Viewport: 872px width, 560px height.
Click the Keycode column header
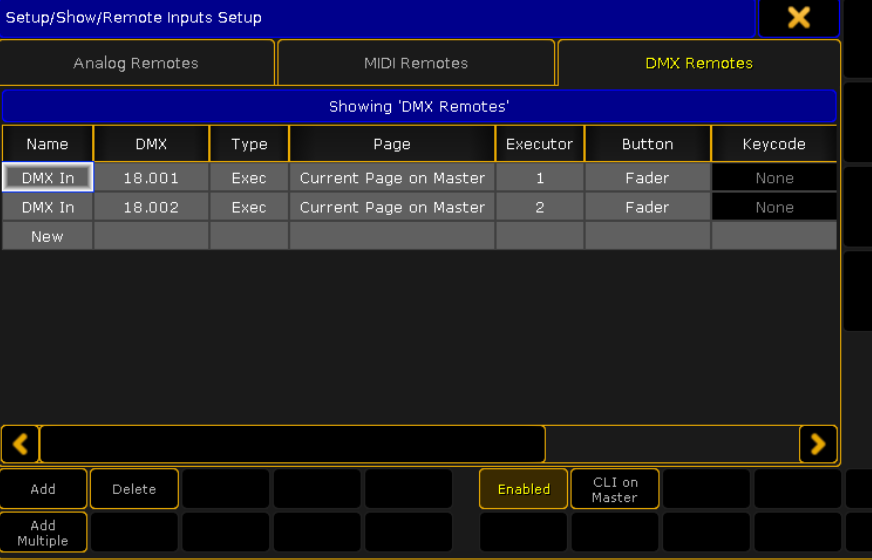pos(774,144)
